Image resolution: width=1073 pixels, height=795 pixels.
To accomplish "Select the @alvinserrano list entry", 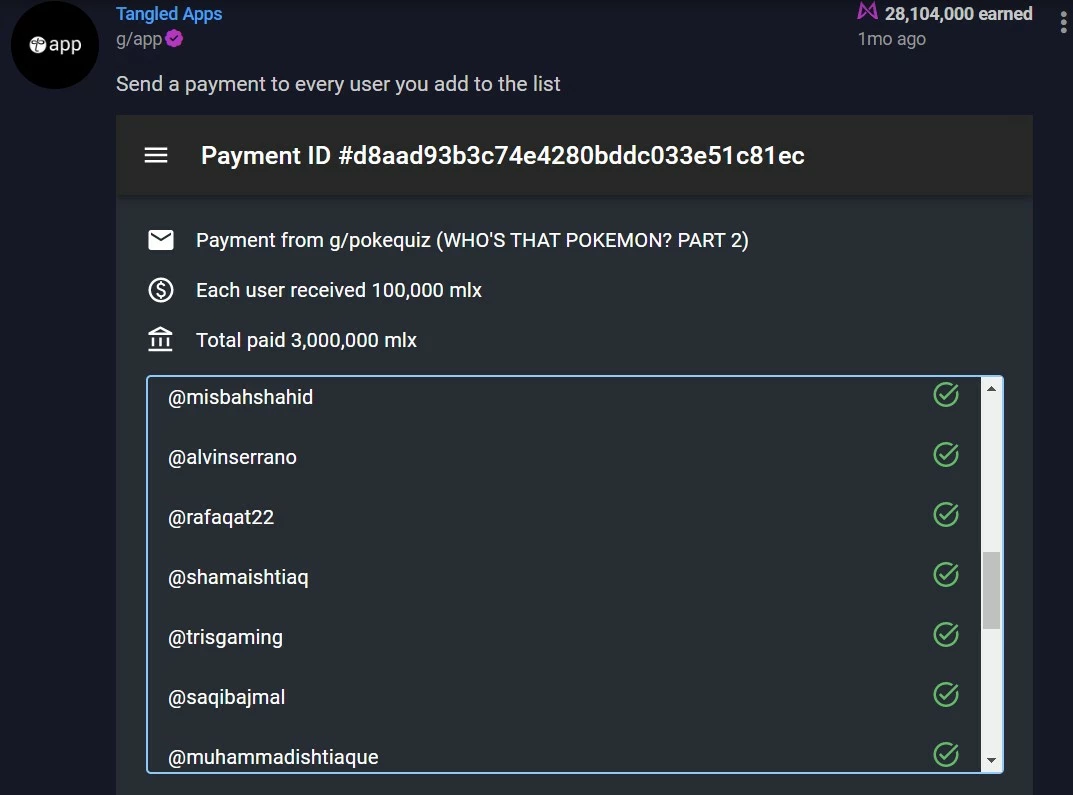I will coord(564,457).
